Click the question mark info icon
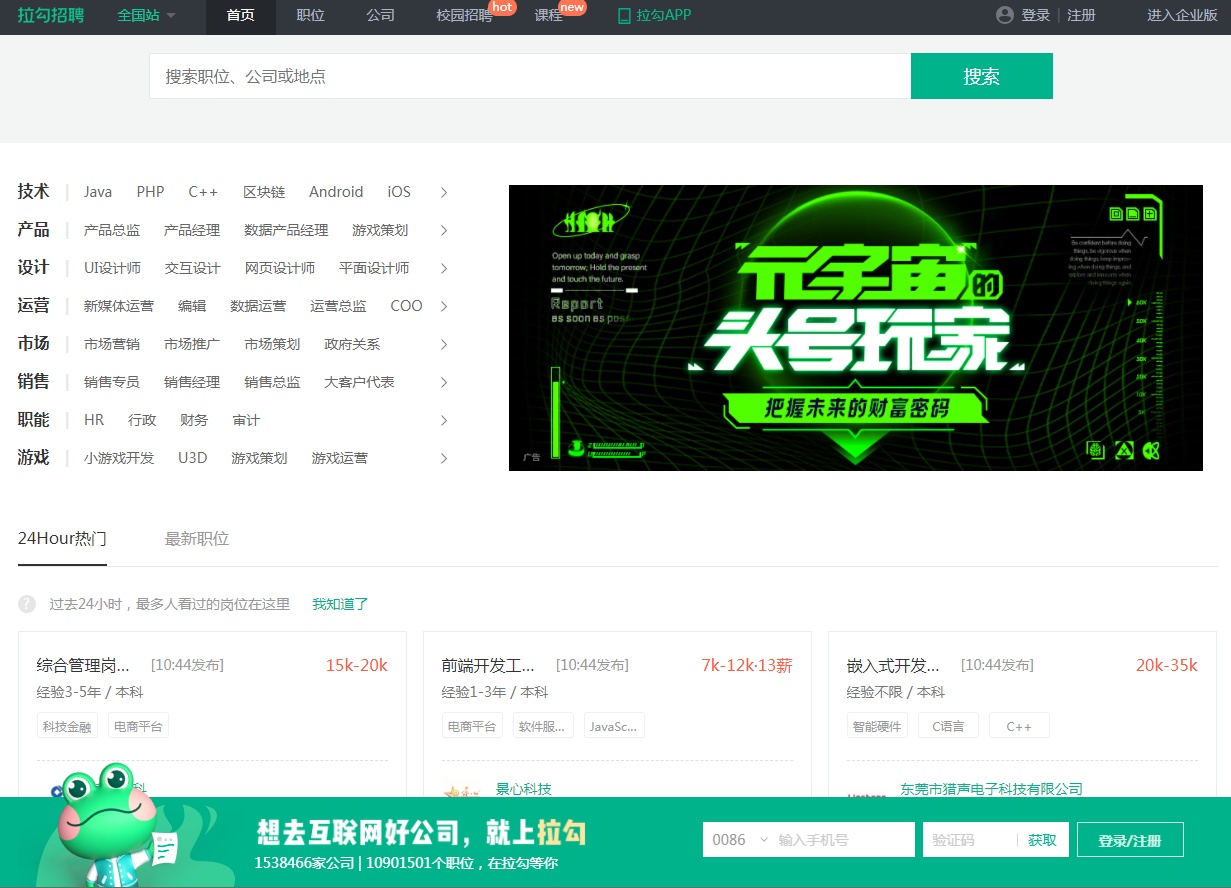Image resolution: width=1231 pixels, height=888 pixels. 27,604
